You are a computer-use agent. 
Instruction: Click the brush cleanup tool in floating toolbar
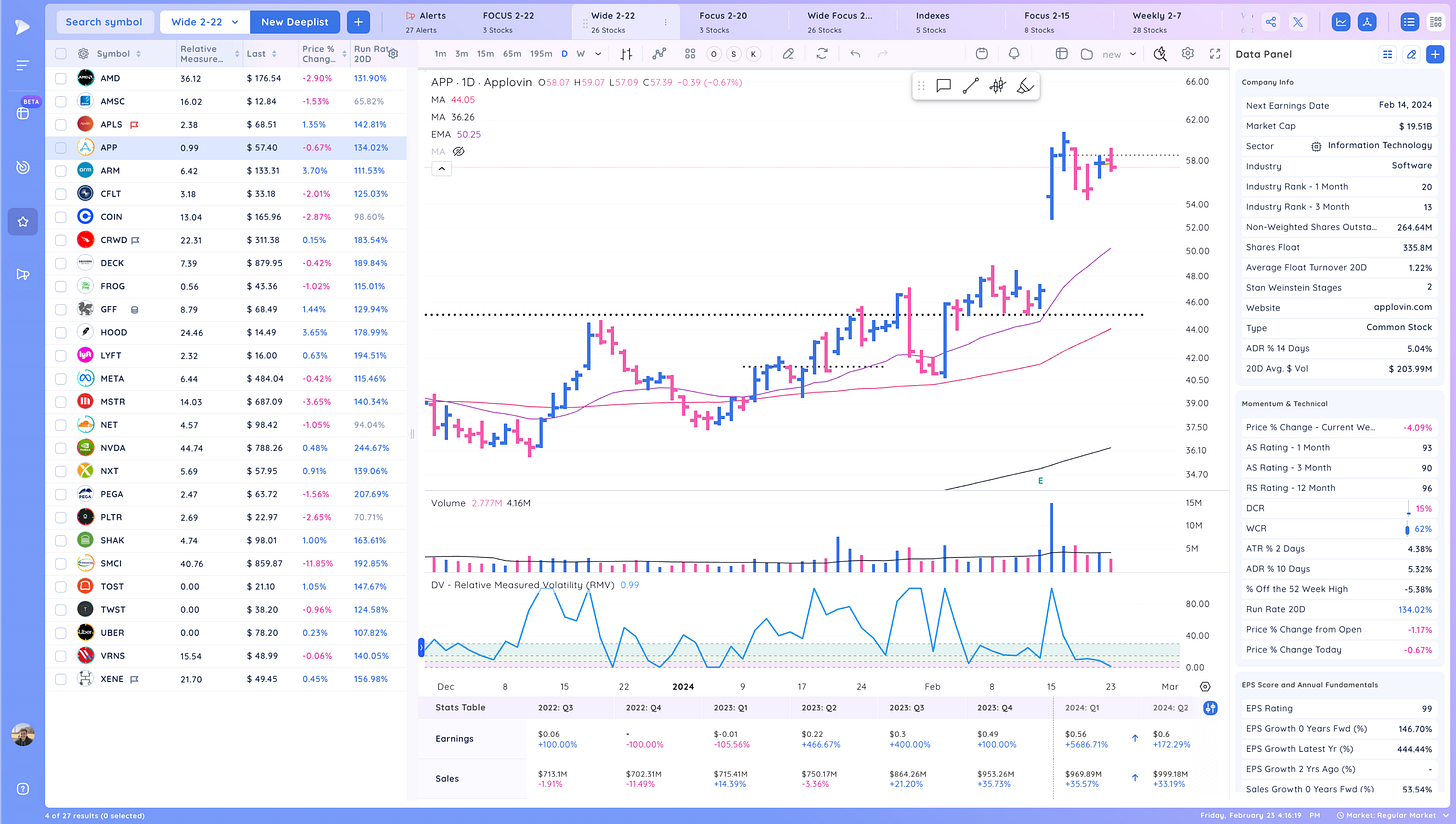pyautogui.click(x=1024, y=87)
